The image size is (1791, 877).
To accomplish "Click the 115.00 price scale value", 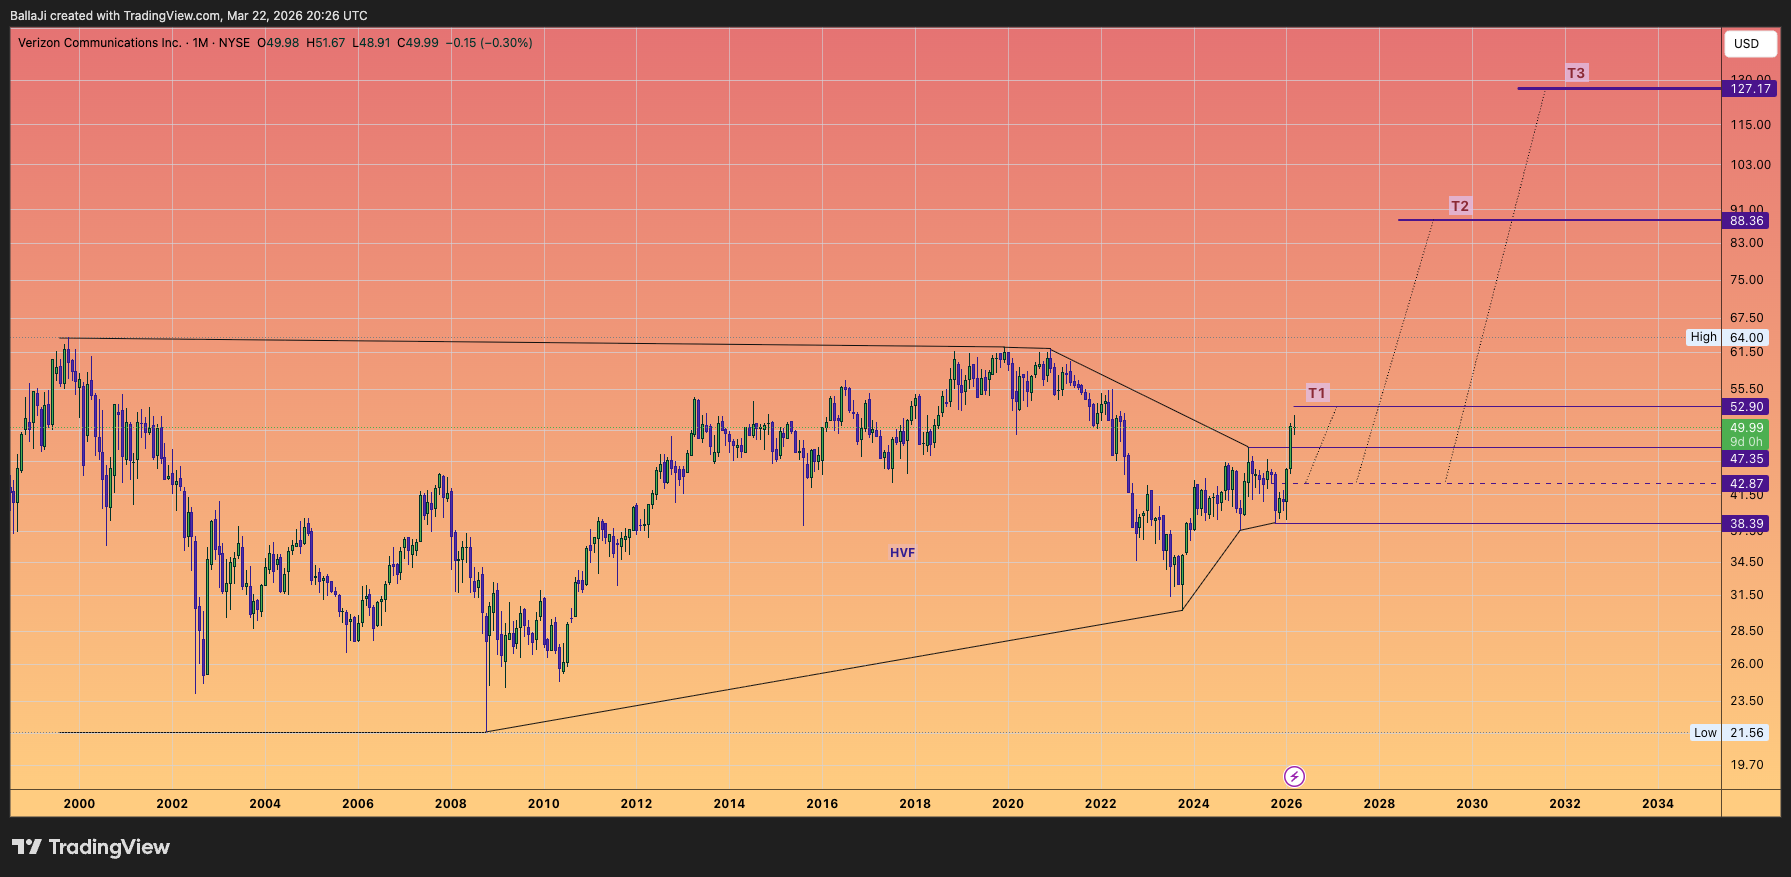I will pyautogui.click(x=1750, y=125).
